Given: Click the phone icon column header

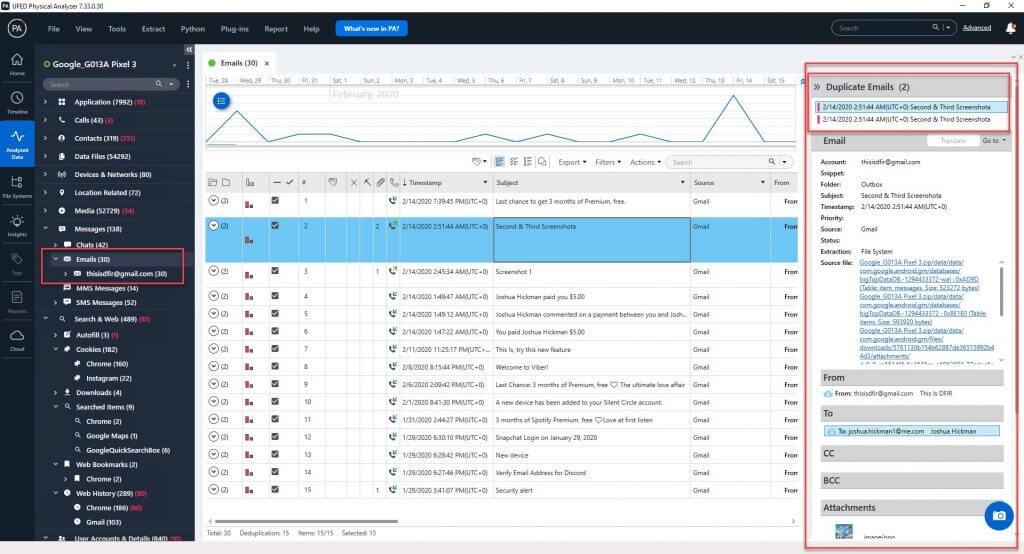Looking at the screenshot, I should tap(393, 182).
